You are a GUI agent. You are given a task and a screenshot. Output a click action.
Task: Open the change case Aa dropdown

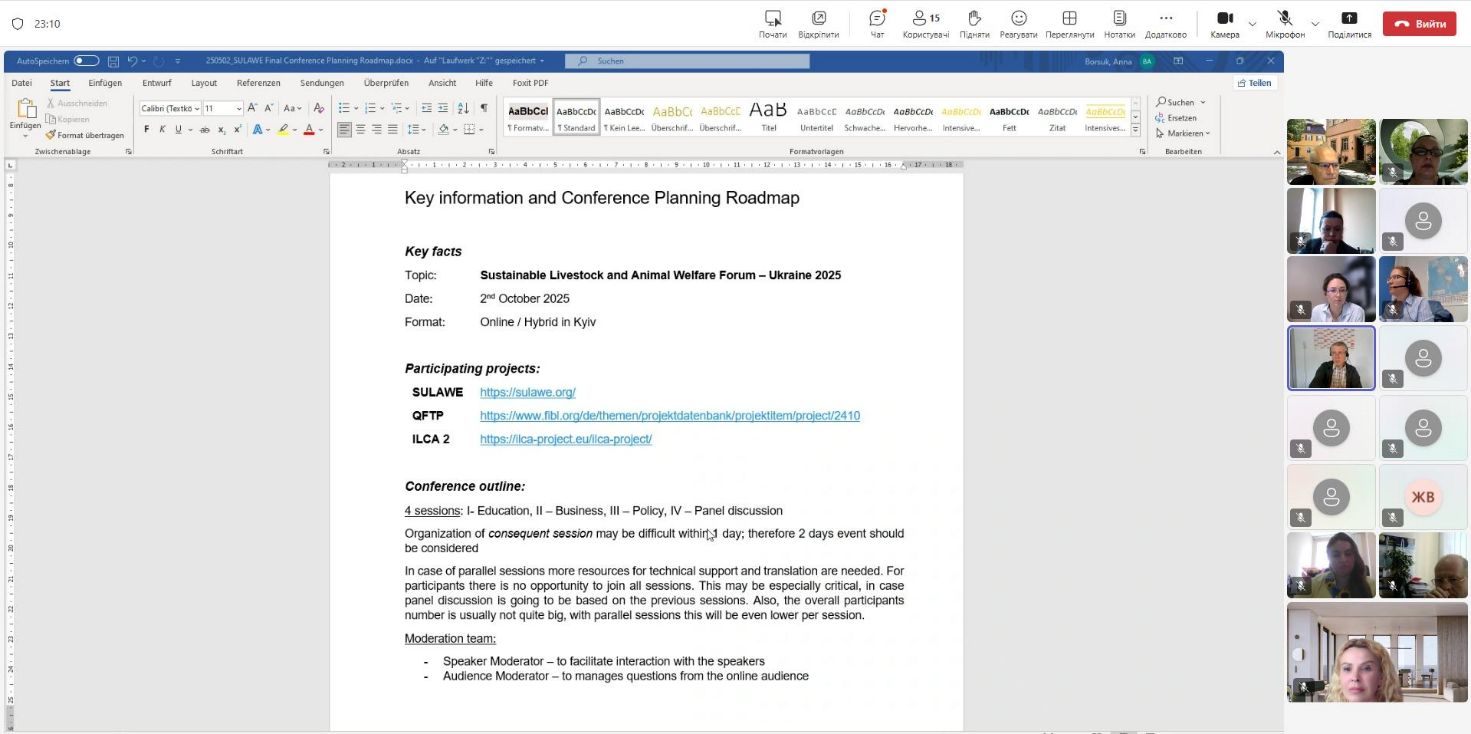[292, 108]
